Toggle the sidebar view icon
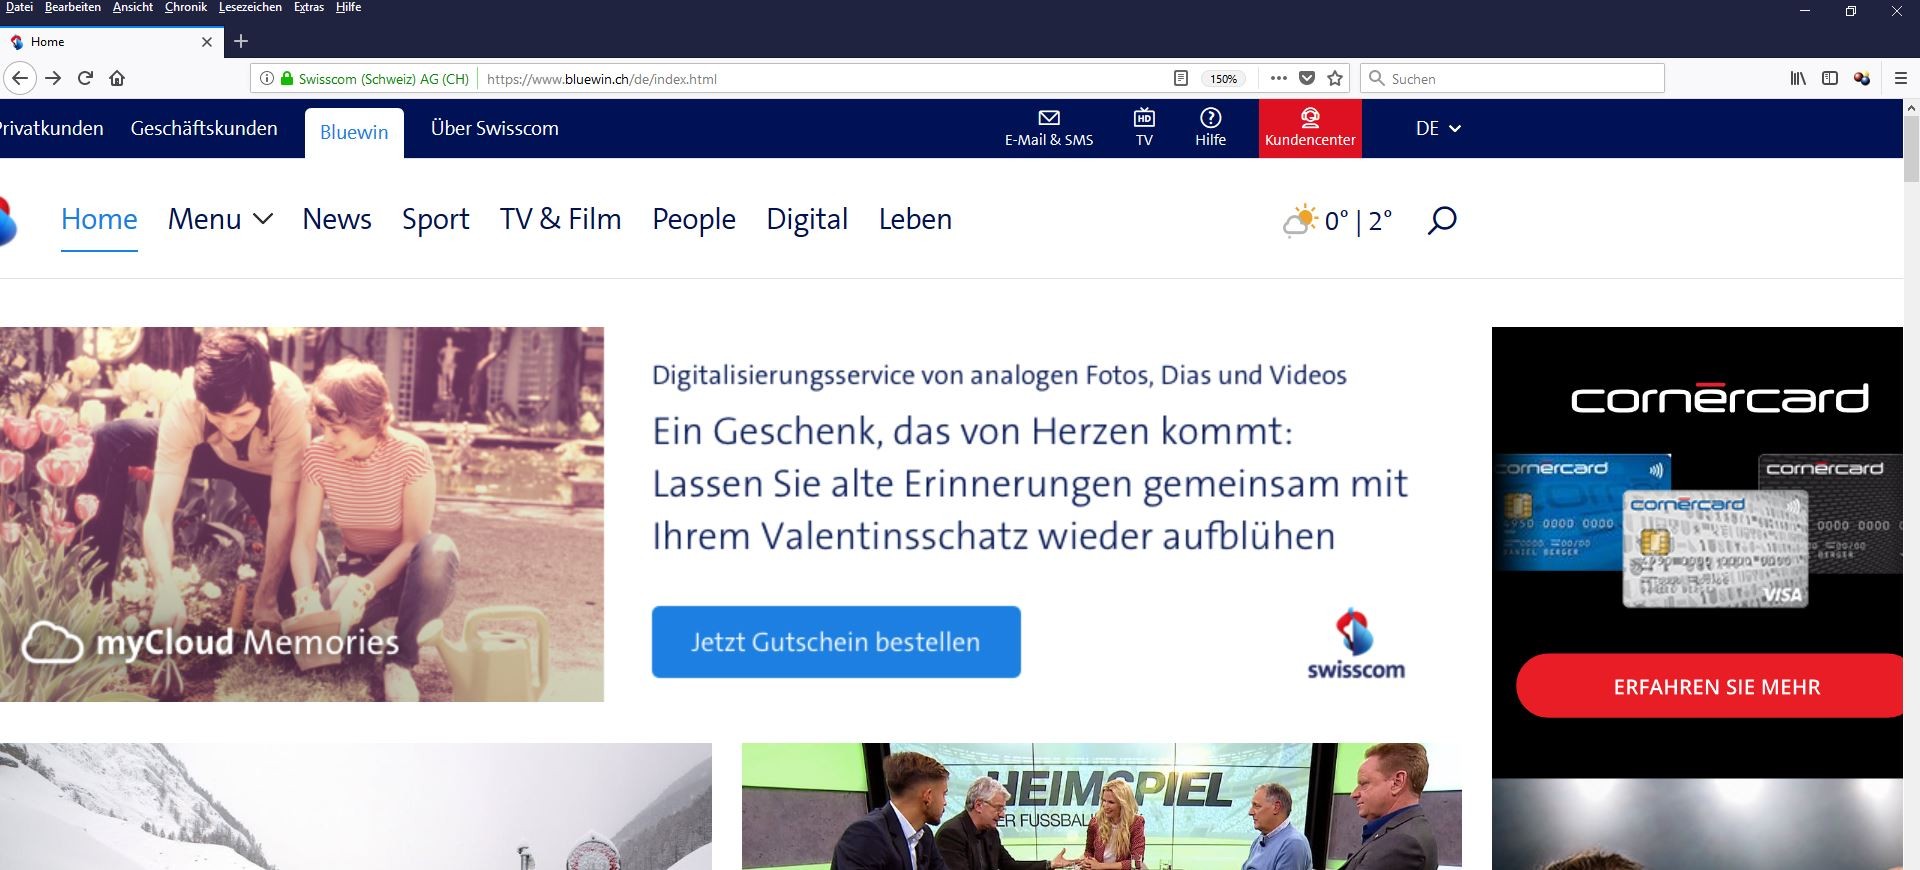This screenshot has width=1920, height=870. pyautogui.click(x=1830, y=78)
